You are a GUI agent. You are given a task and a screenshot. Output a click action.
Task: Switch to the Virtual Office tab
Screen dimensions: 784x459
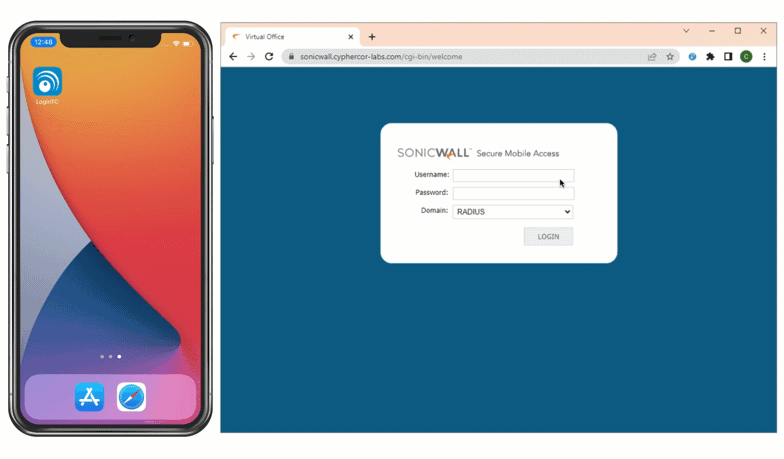[x=285, y=37]
